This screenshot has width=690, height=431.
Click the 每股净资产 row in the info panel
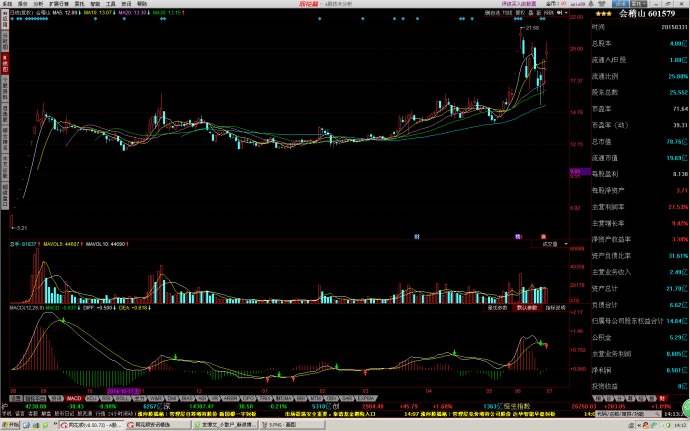point(640,190)
